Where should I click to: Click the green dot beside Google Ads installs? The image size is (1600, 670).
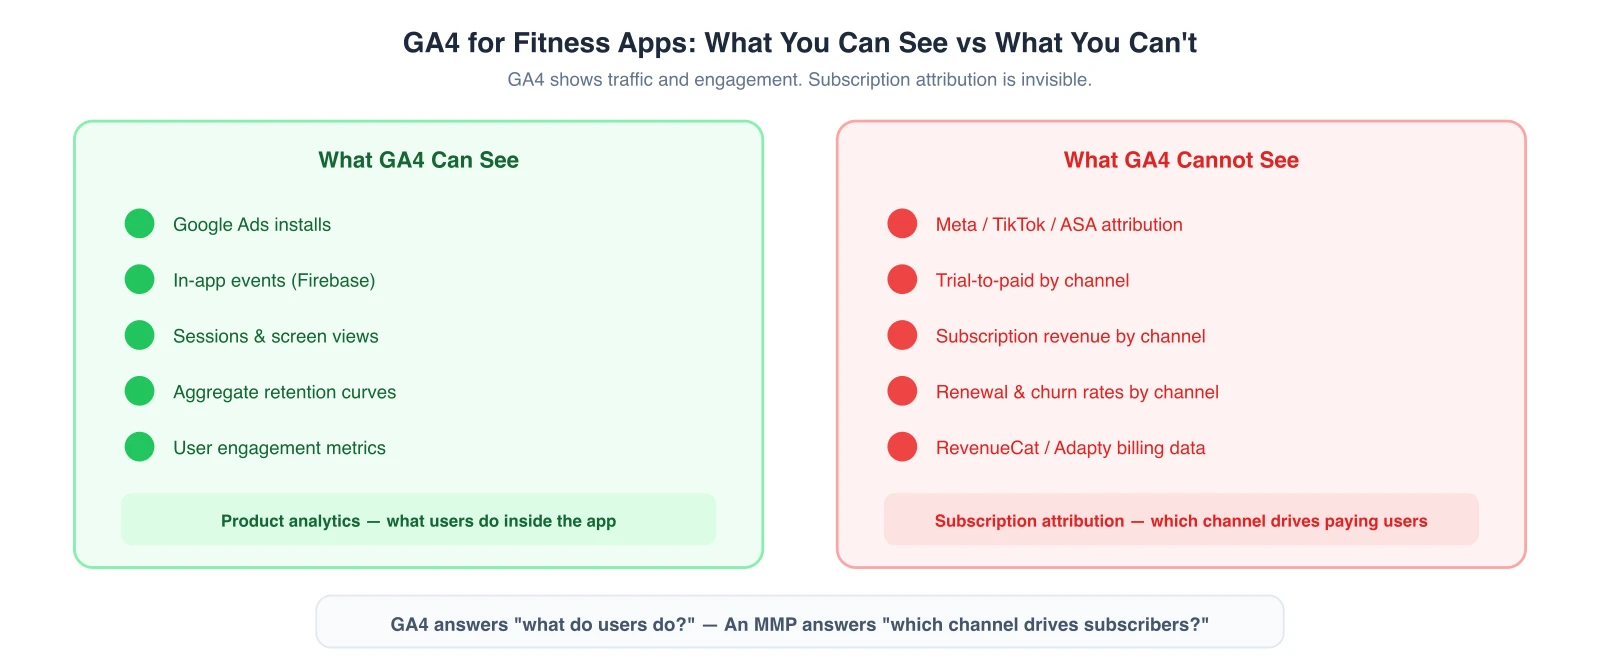coord(139,224)
